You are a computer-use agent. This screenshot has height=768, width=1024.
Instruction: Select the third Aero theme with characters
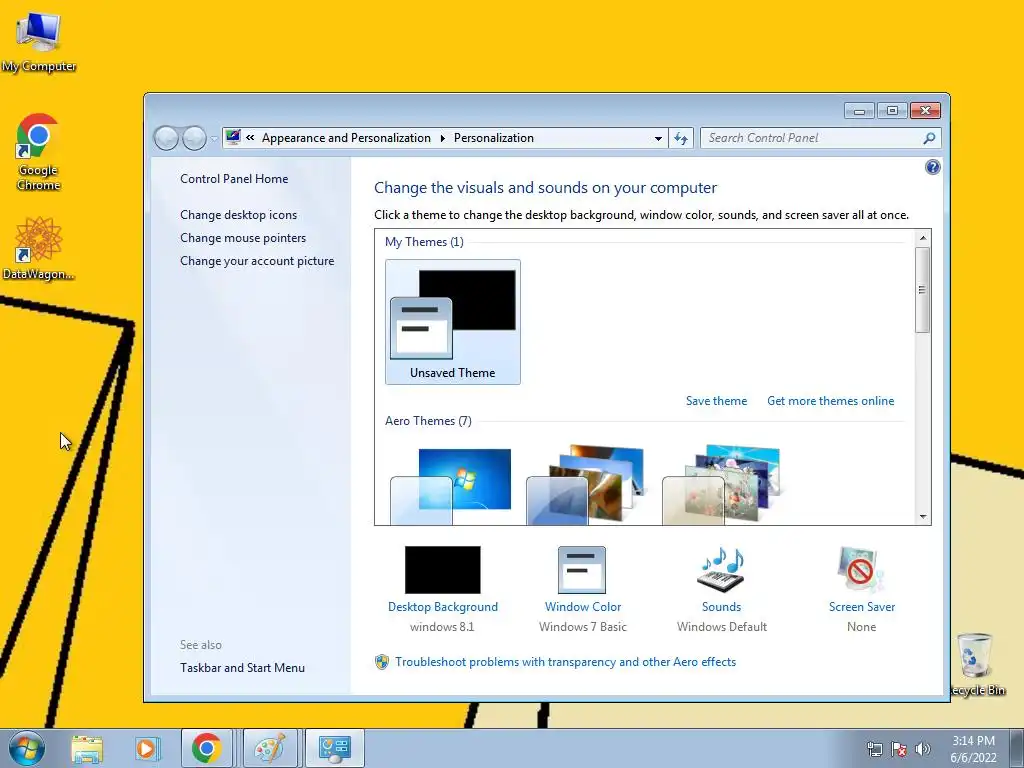point(722,484)
